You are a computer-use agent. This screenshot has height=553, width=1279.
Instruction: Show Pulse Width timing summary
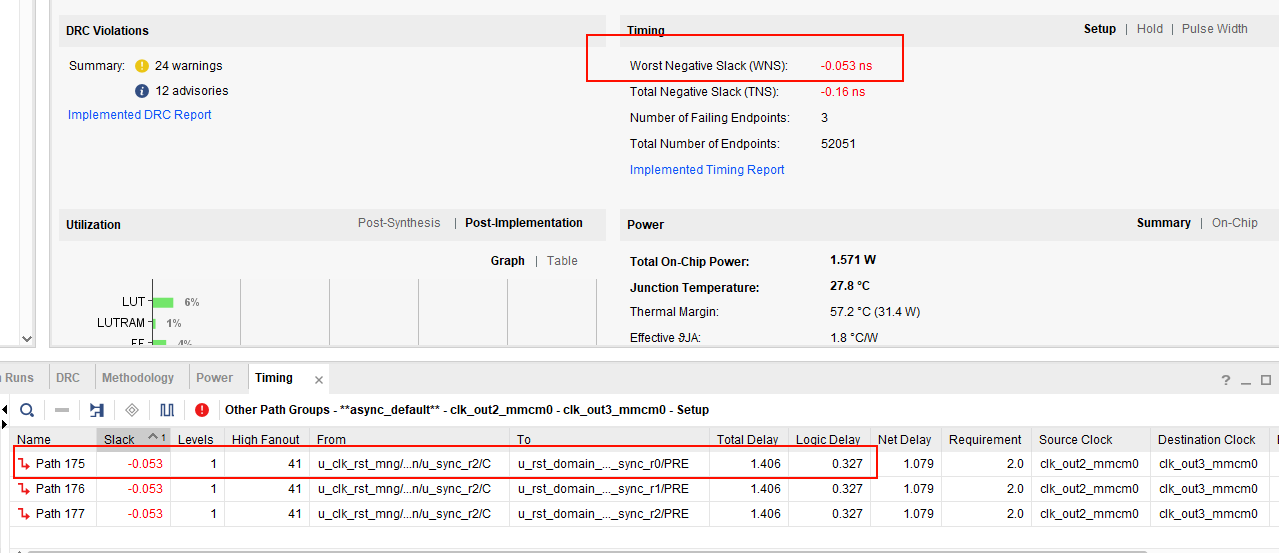click(1214, 29)
